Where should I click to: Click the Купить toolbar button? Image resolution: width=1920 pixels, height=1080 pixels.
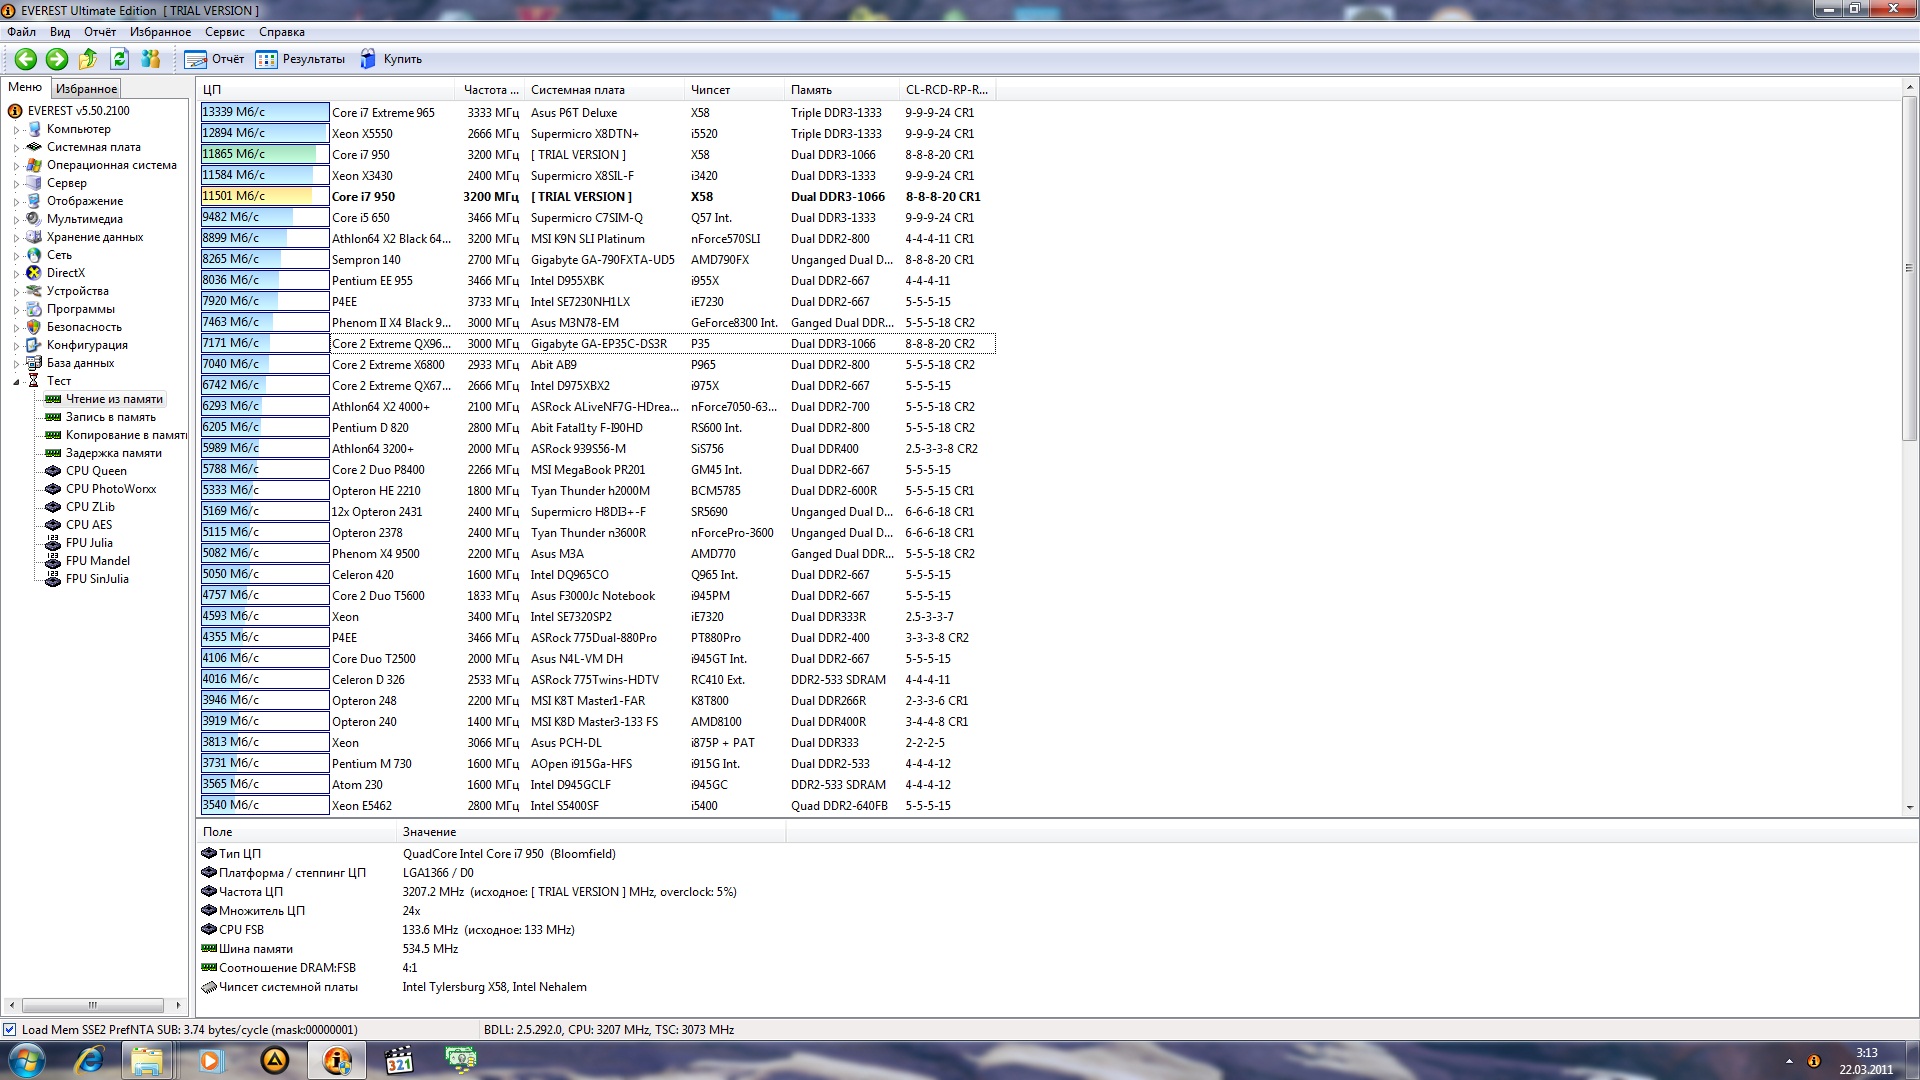pos(391,59)
